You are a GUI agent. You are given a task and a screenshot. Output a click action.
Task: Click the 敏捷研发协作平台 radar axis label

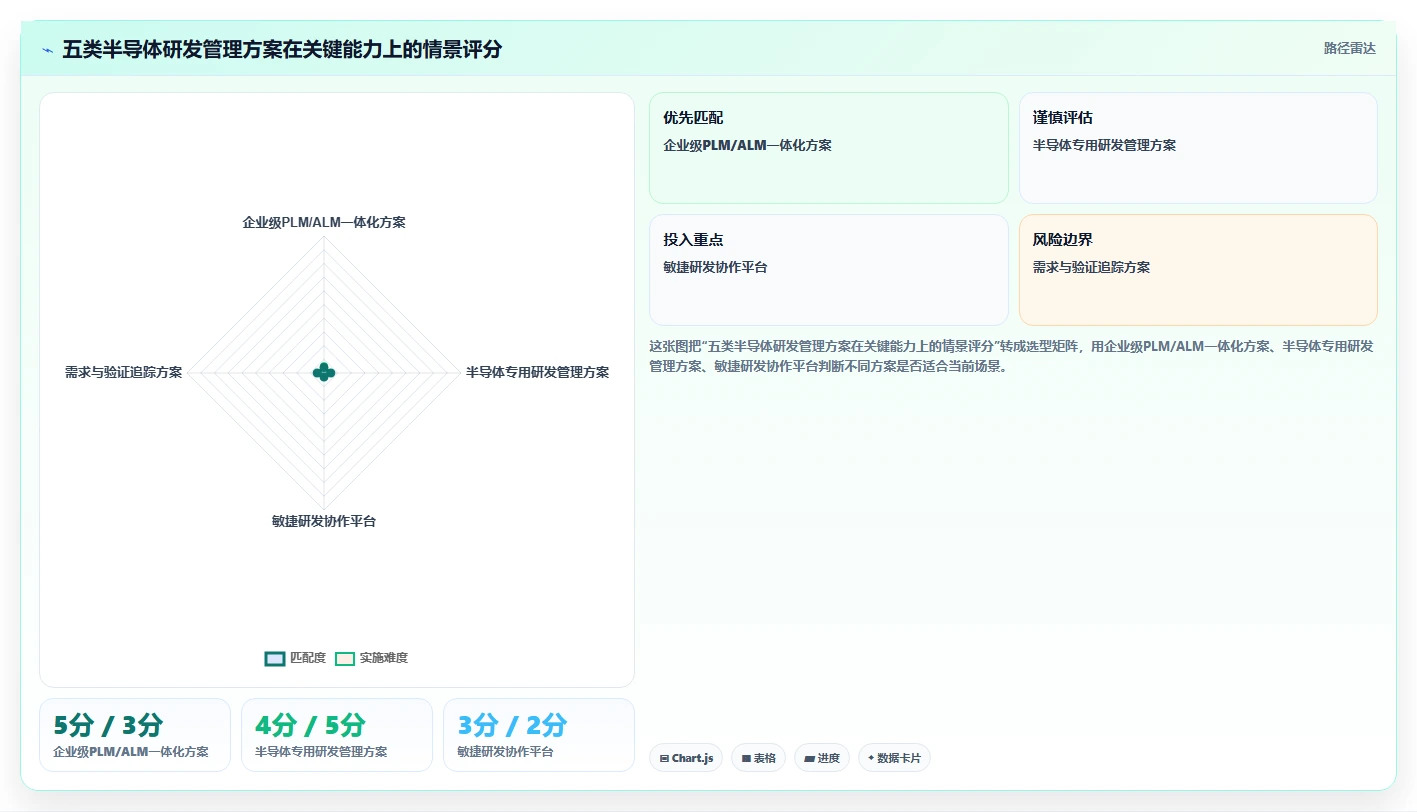coord(324,521)
